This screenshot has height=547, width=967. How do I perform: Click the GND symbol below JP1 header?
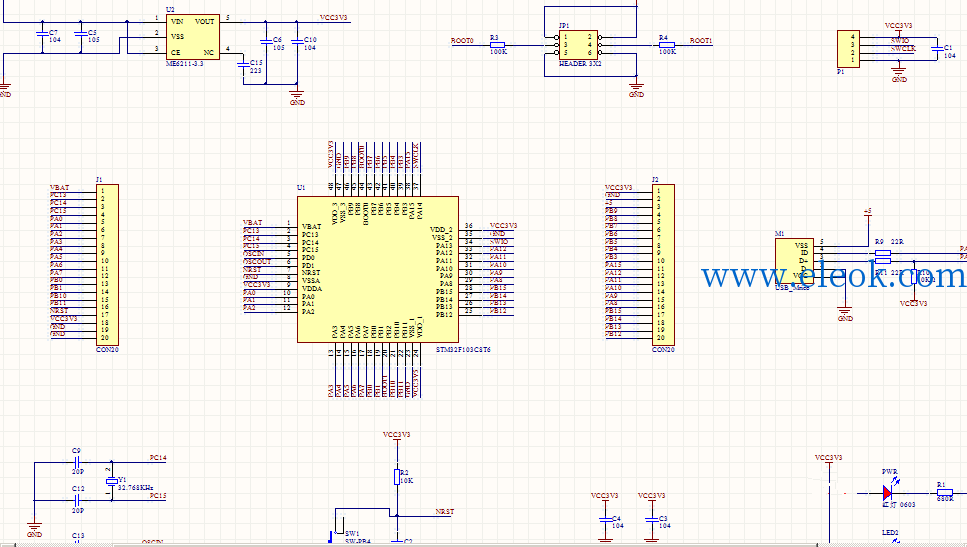(636, 89)
